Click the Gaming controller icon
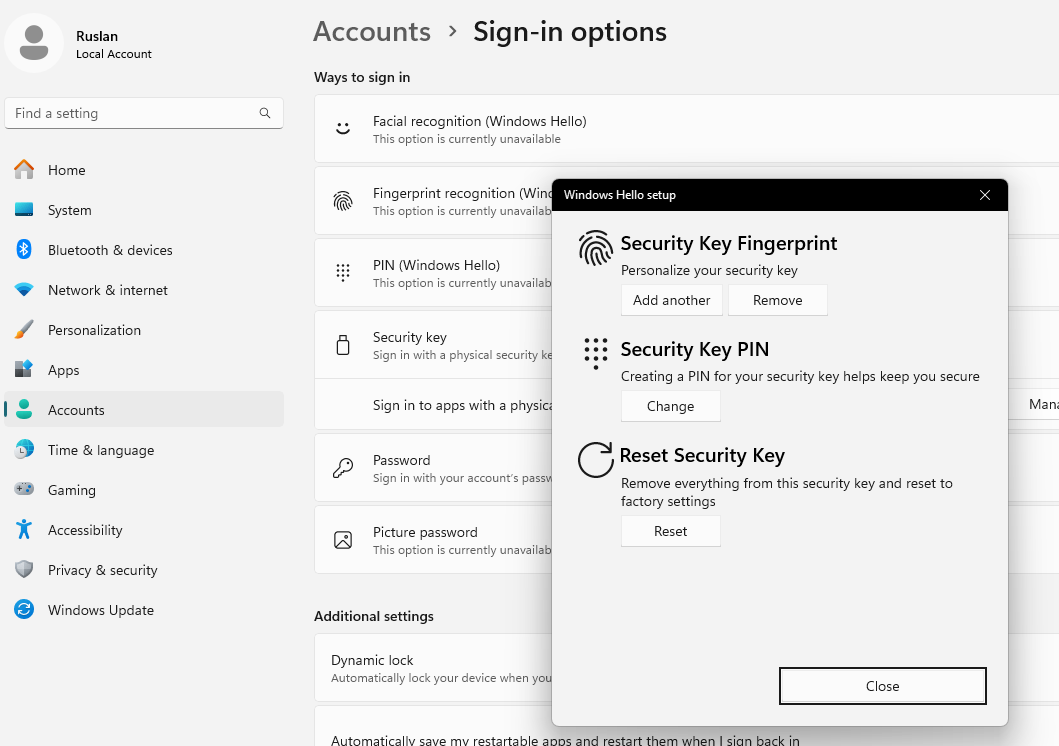The height and width of the screenshot is (746, 1059). pyautogui.click(x=24, y=490)
